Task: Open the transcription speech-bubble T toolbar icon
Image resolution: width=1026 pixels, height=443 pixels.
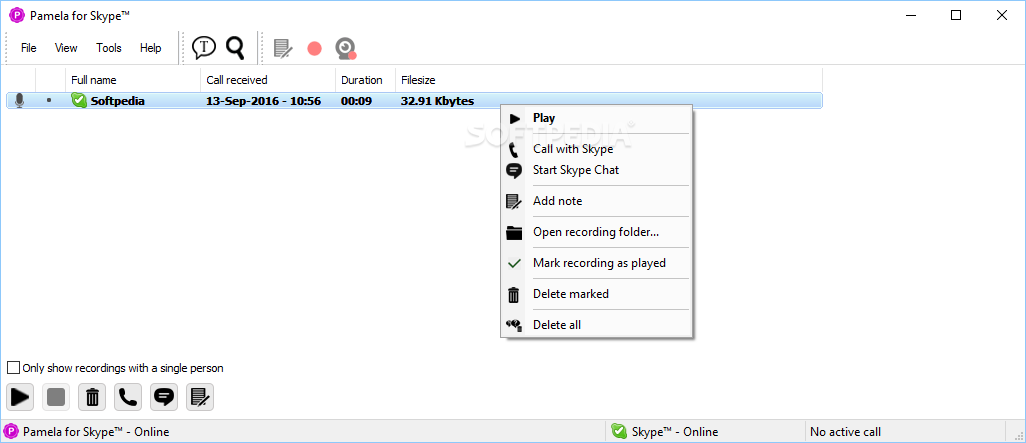Action: click(203, 47)
